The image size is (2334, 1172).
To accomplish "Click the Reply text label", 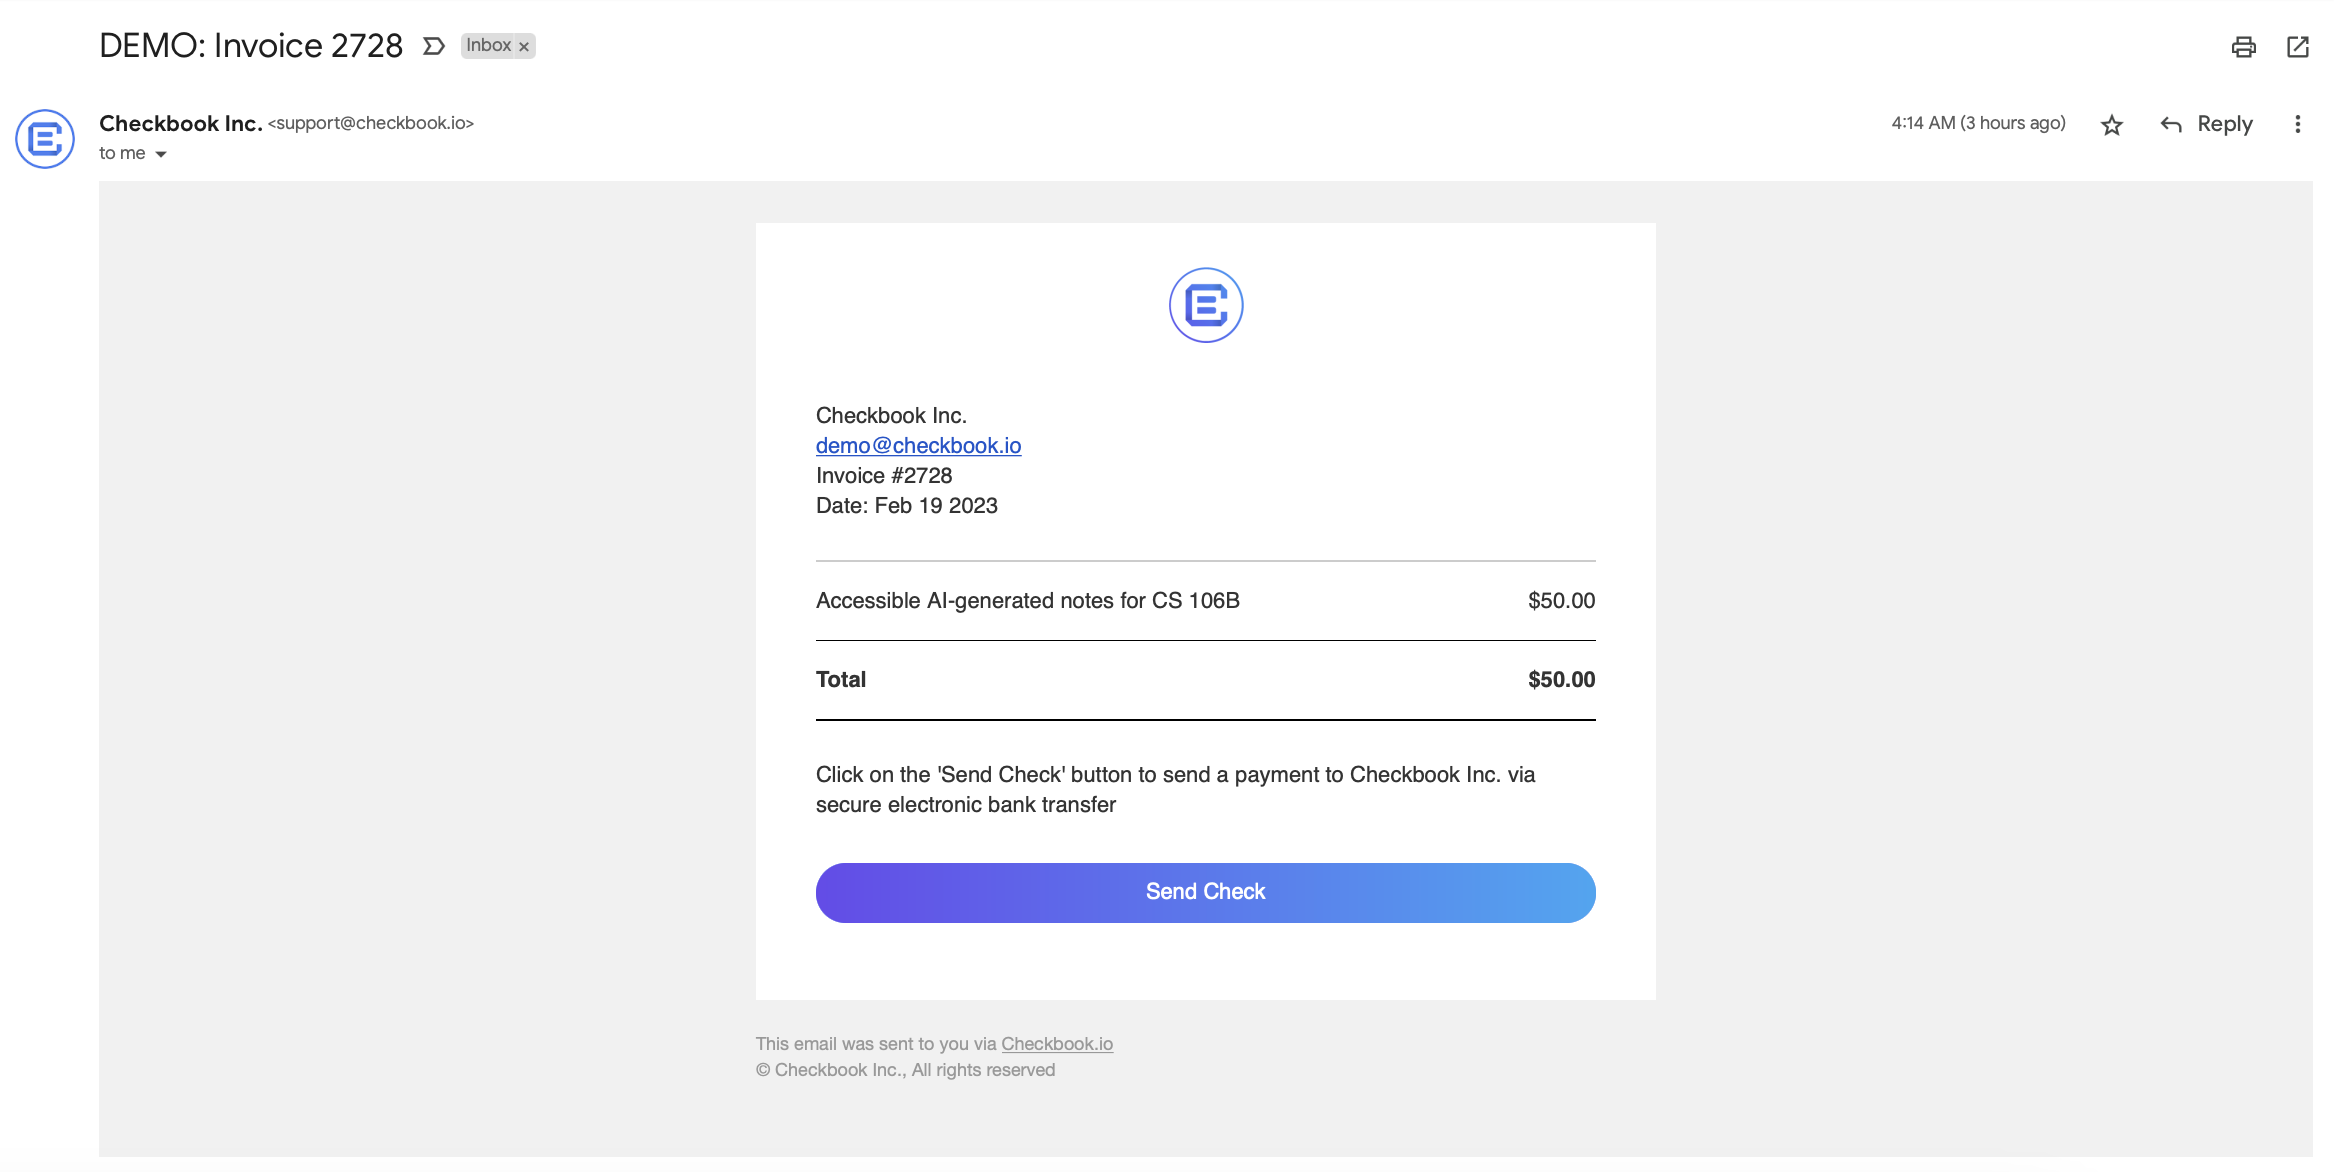I will tap(2224, 124).
